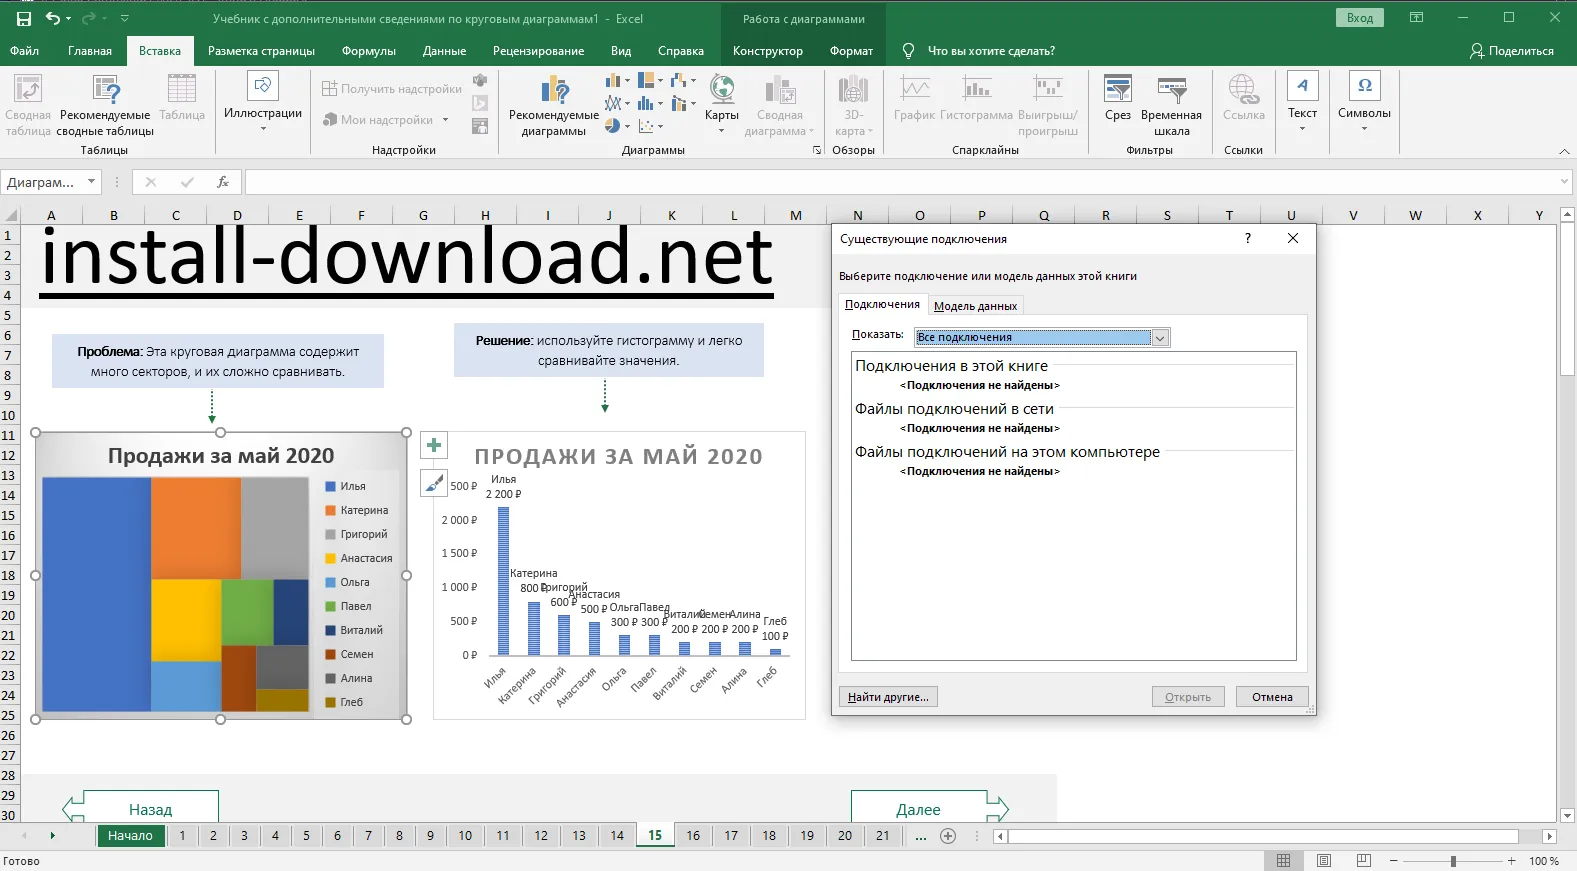Switch to the 'Модель данных' tab
This screenshot has width=1577, height=871.
(975, 306)
